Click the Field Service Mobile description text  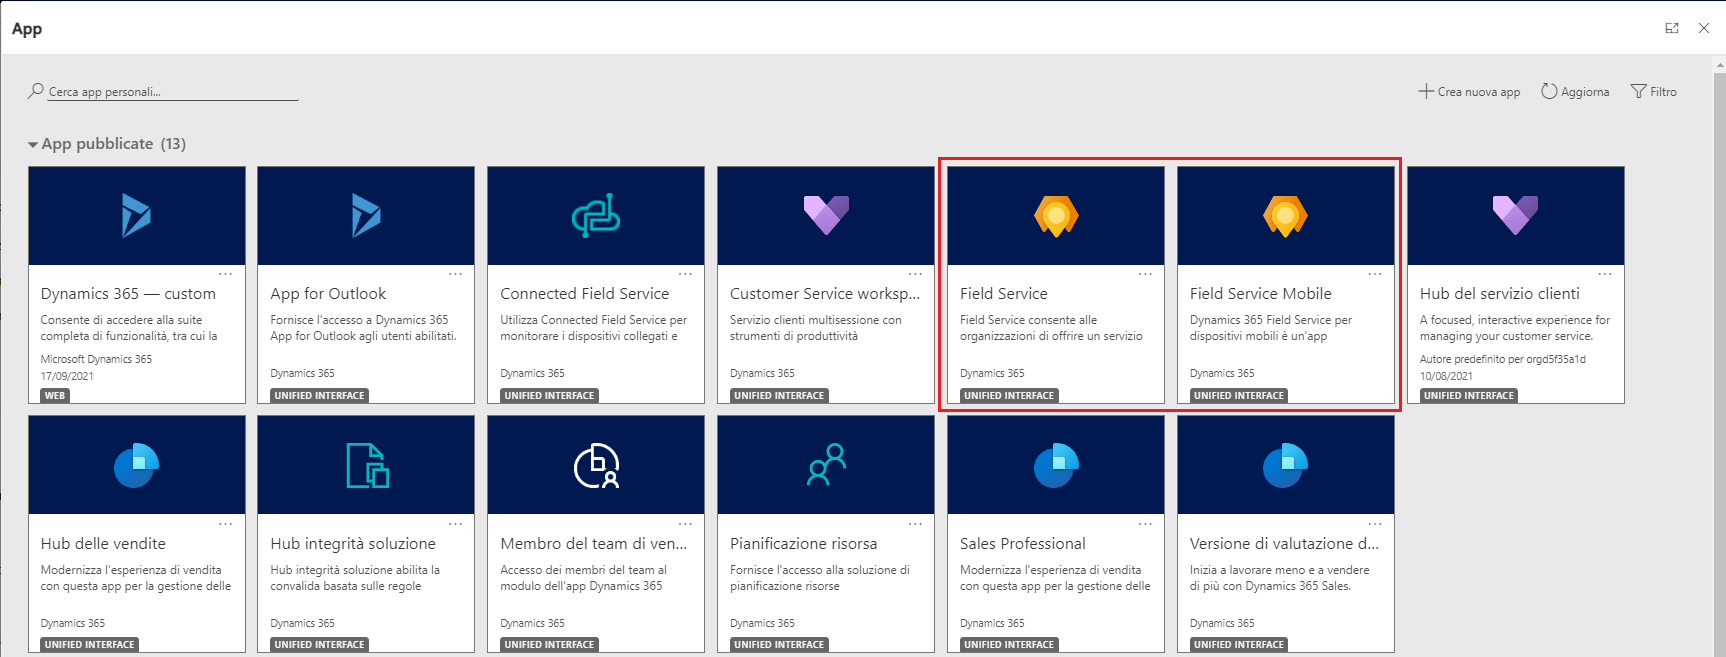1271,328
